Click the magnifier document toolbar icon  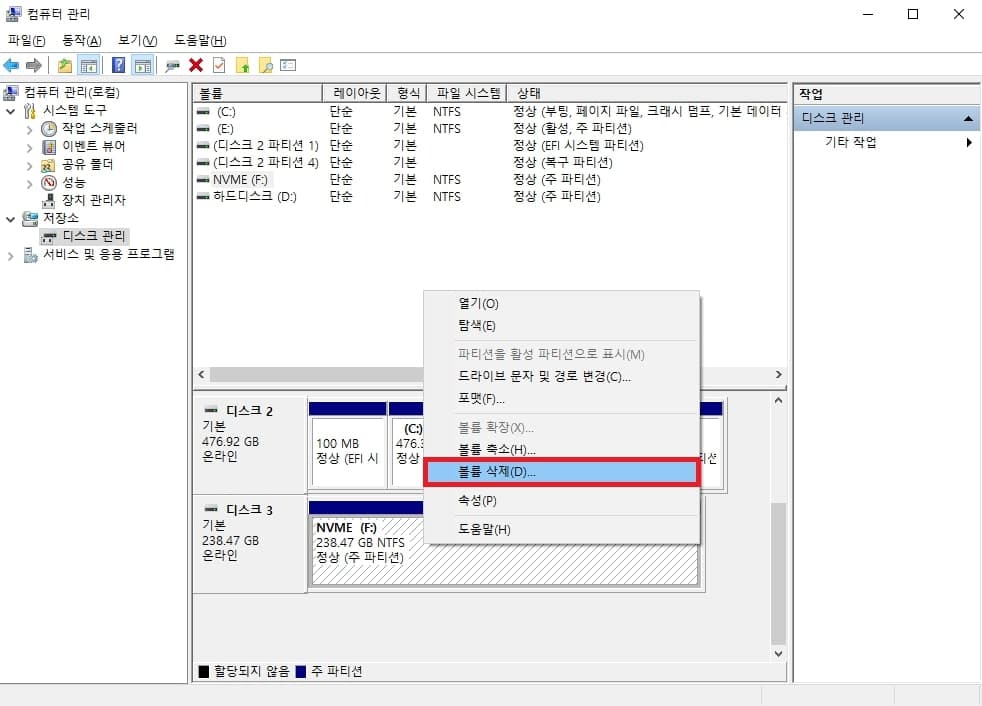(264, 64)
